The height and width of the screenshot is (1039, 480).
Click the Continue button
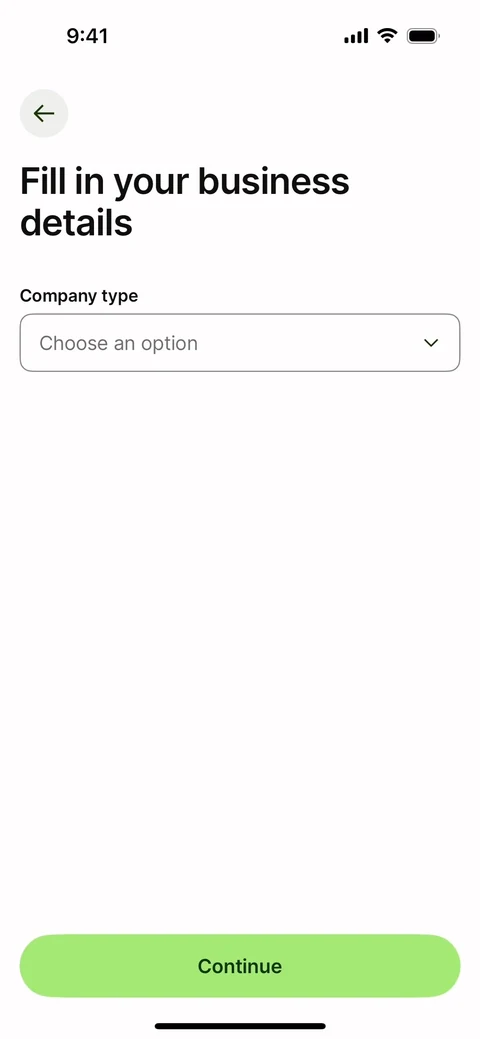240,966
